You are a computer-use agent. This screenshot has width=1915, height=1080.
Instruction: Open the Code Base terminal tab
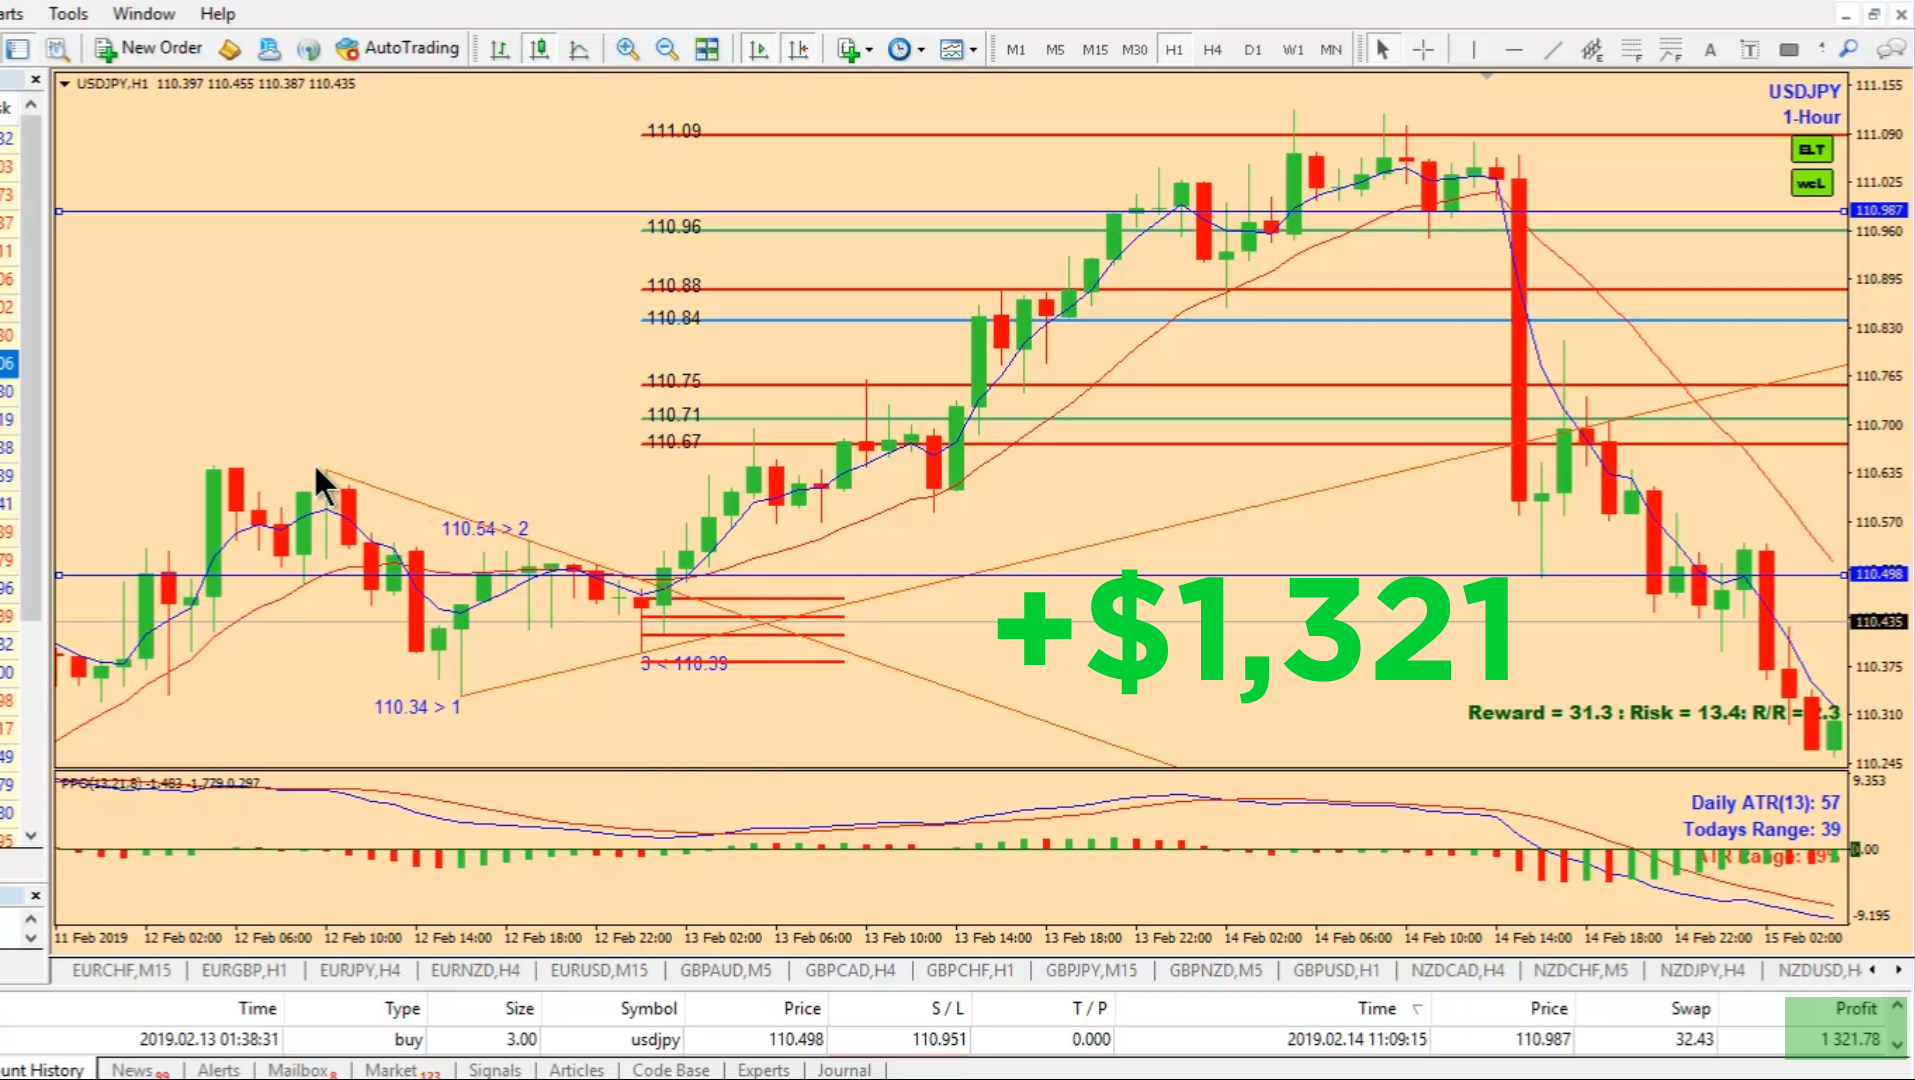(x=671, y=1070)
